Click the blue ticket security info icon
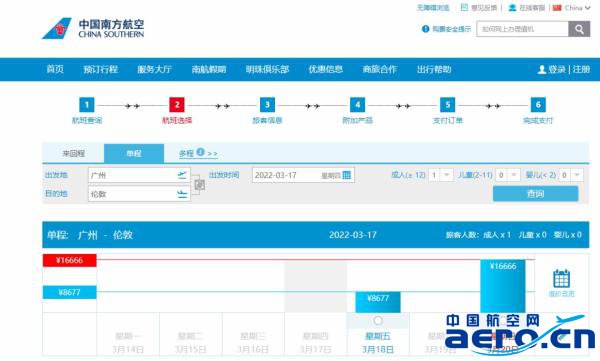 (x=425, y=29)
